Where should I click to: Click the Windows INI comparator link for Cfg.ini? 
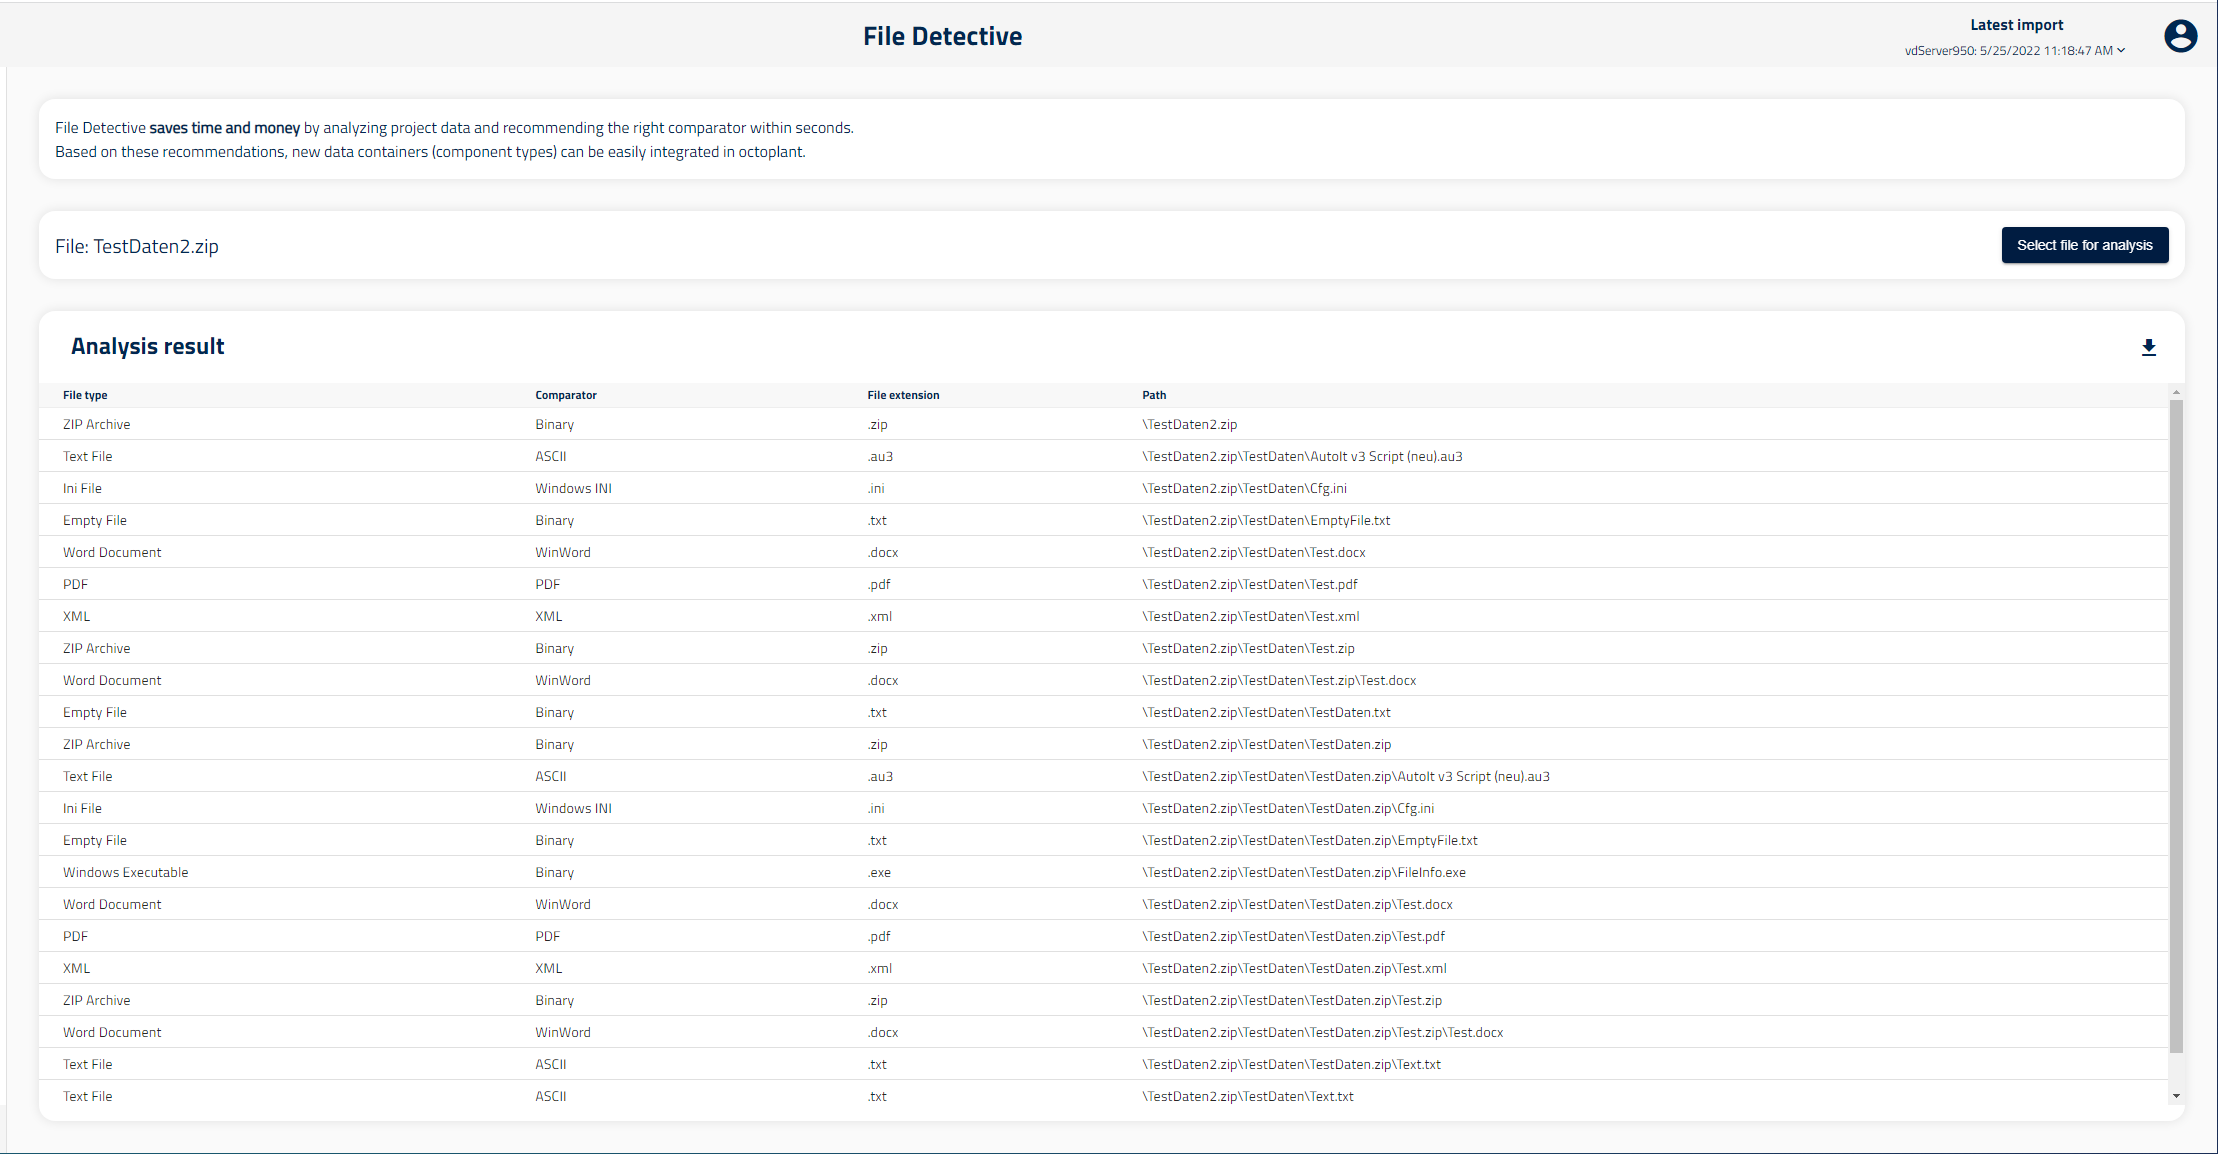[573, 488]
